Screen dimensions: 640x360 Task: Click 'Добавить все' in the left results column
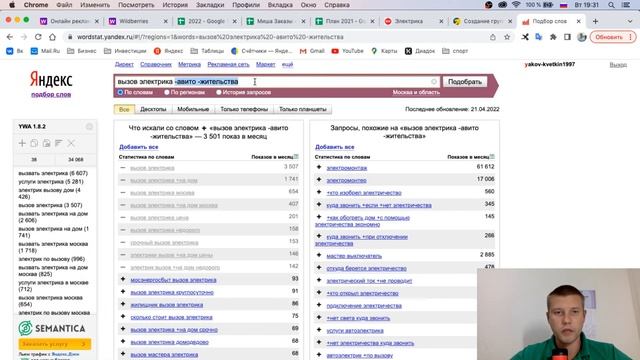tap(138, 147)
